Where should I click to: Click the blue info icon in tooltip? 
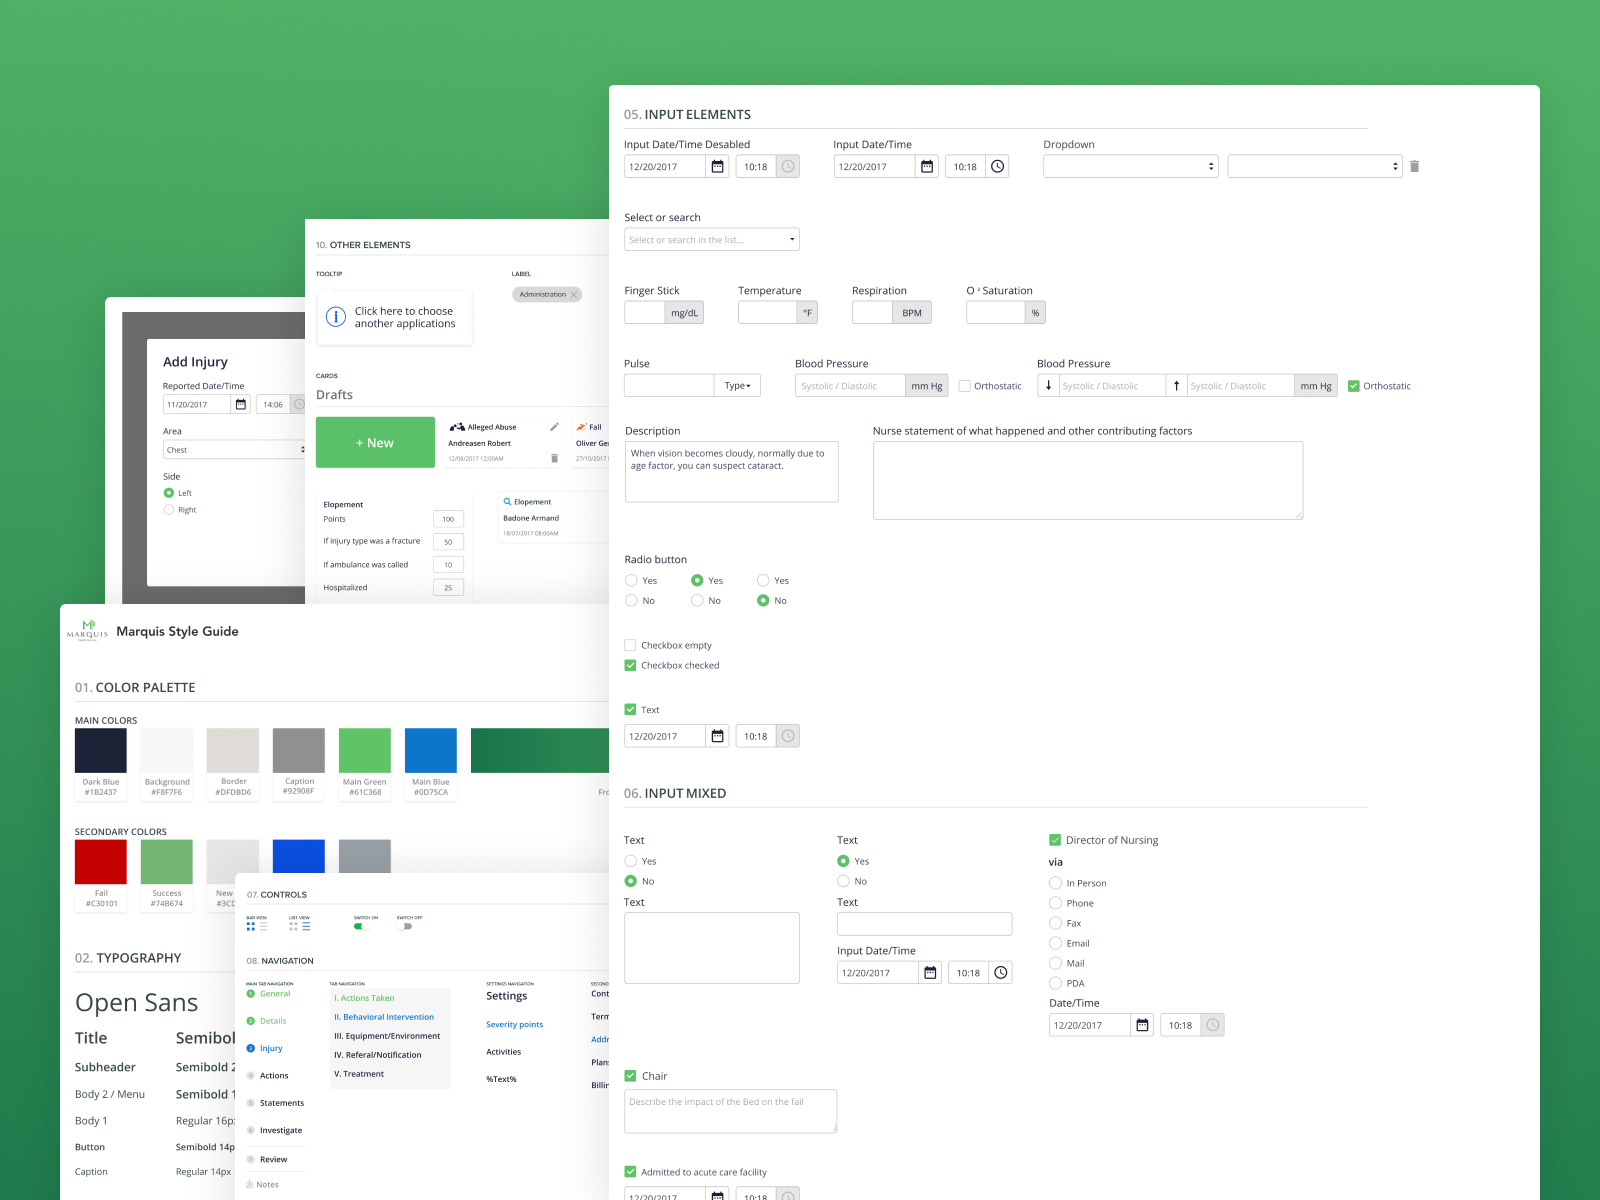coord(336,317)
